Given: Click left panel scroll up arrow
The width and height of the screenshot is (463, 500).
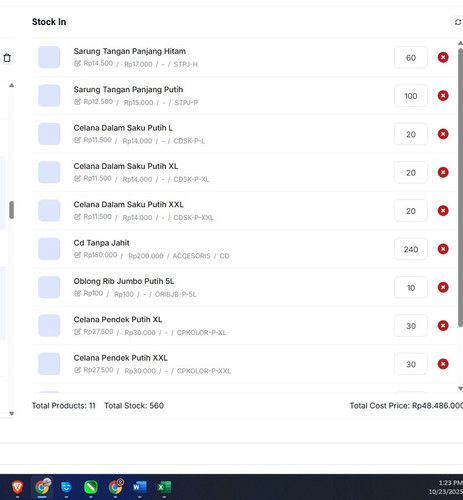Looking at the screenshot, I should pyautogui.click(x=12, y=85).
